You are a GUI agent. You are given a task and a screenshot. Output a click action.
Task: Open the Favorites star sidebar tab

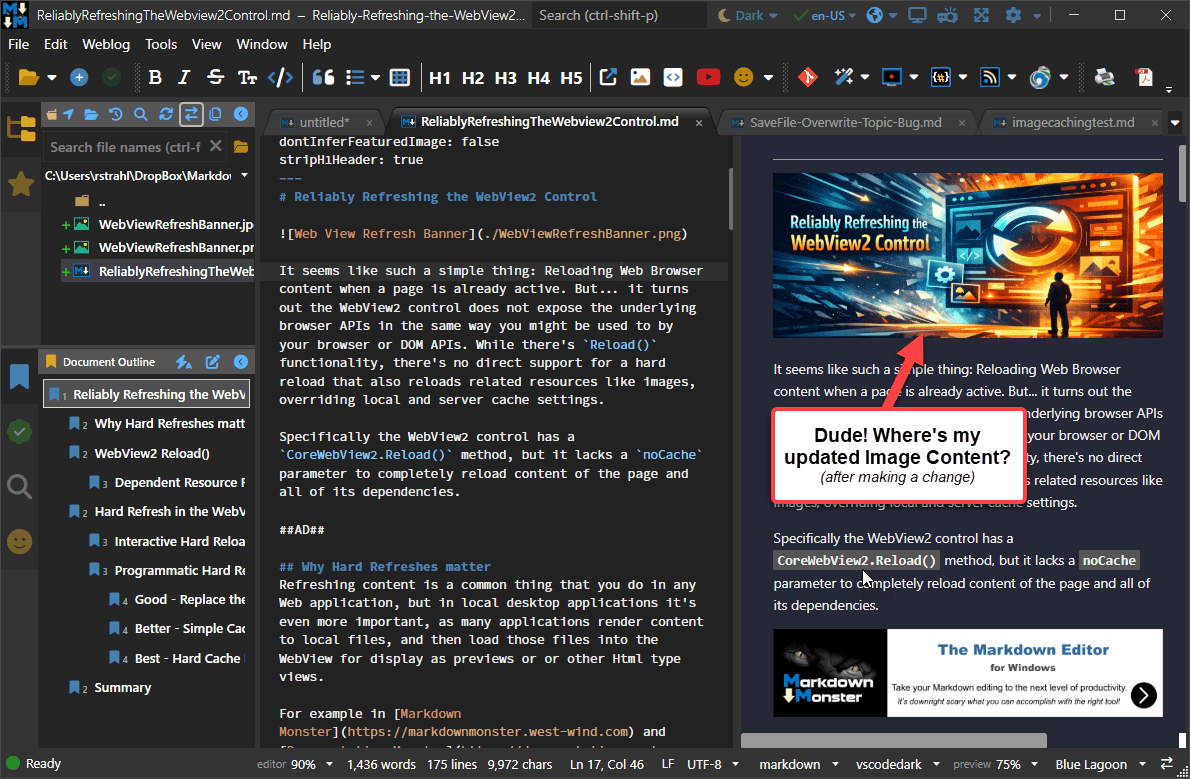tap(20, 183)
